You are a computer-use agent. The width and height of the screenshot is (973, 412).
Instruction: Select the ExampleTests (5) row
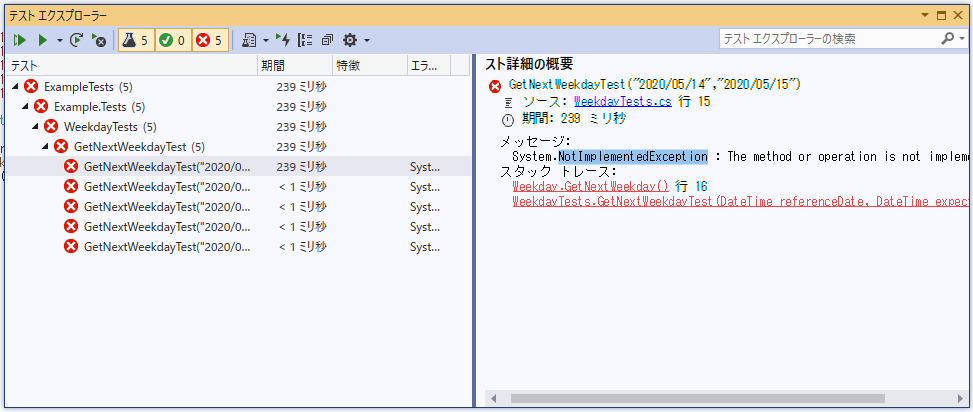[239, 86]
